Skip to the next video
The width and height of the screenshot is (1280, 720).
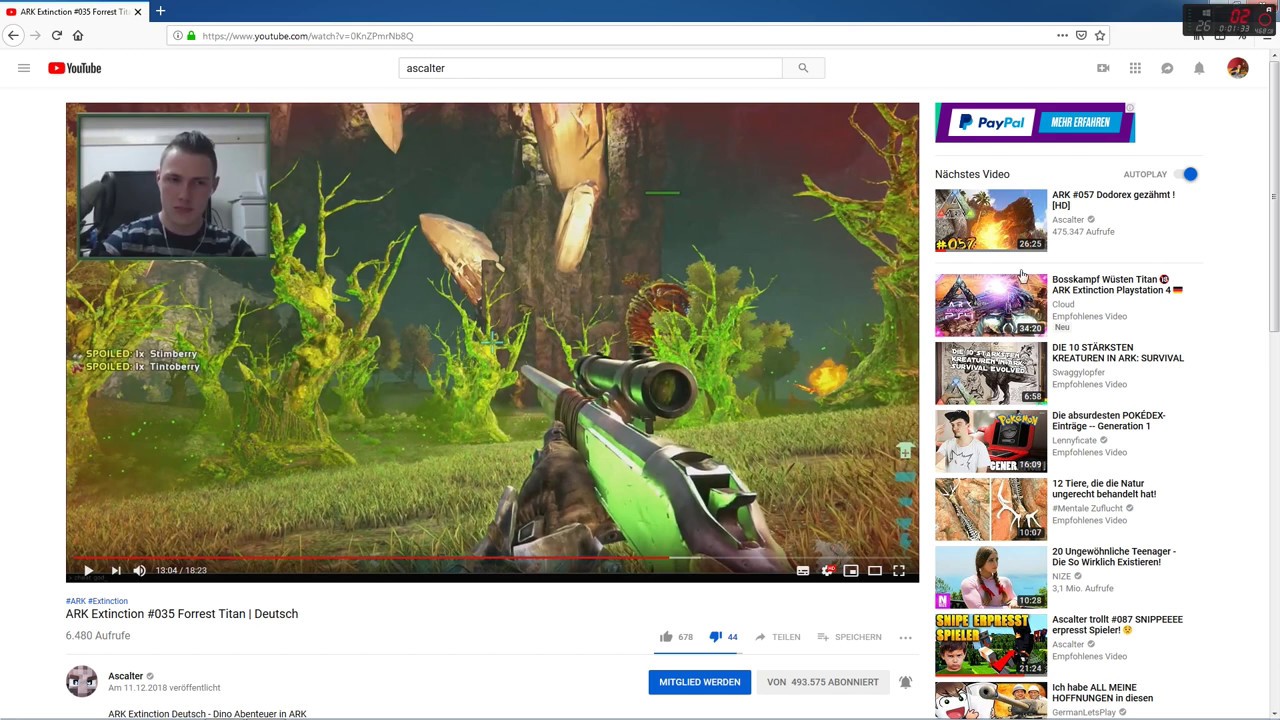coord(116,570)
